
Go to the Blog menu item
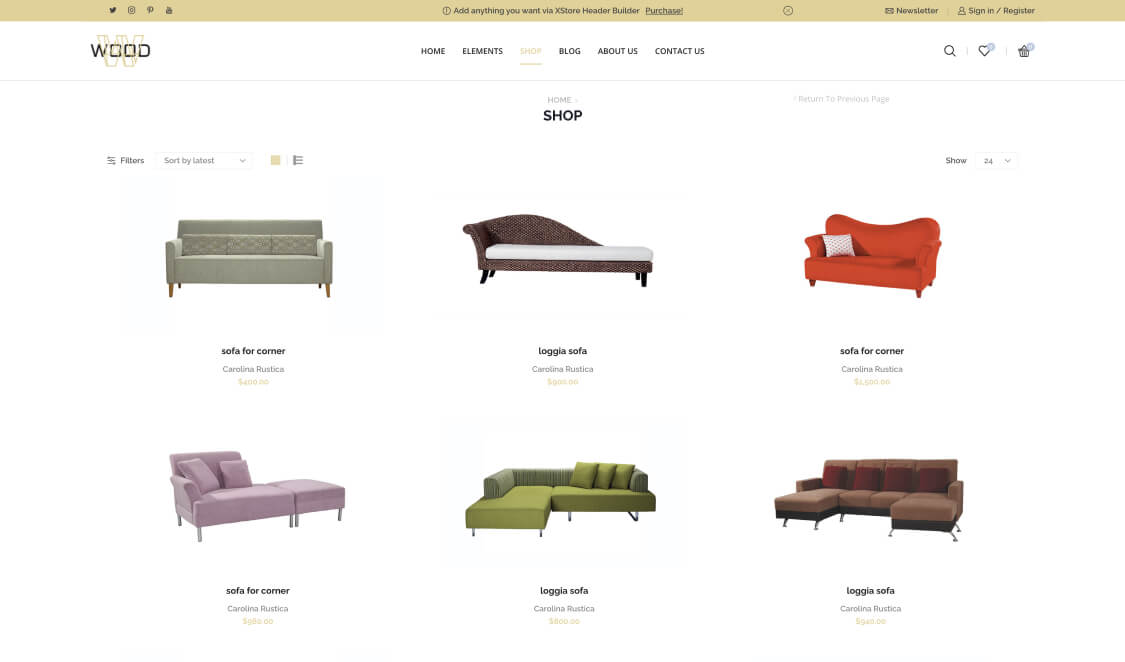click(570, 51)
